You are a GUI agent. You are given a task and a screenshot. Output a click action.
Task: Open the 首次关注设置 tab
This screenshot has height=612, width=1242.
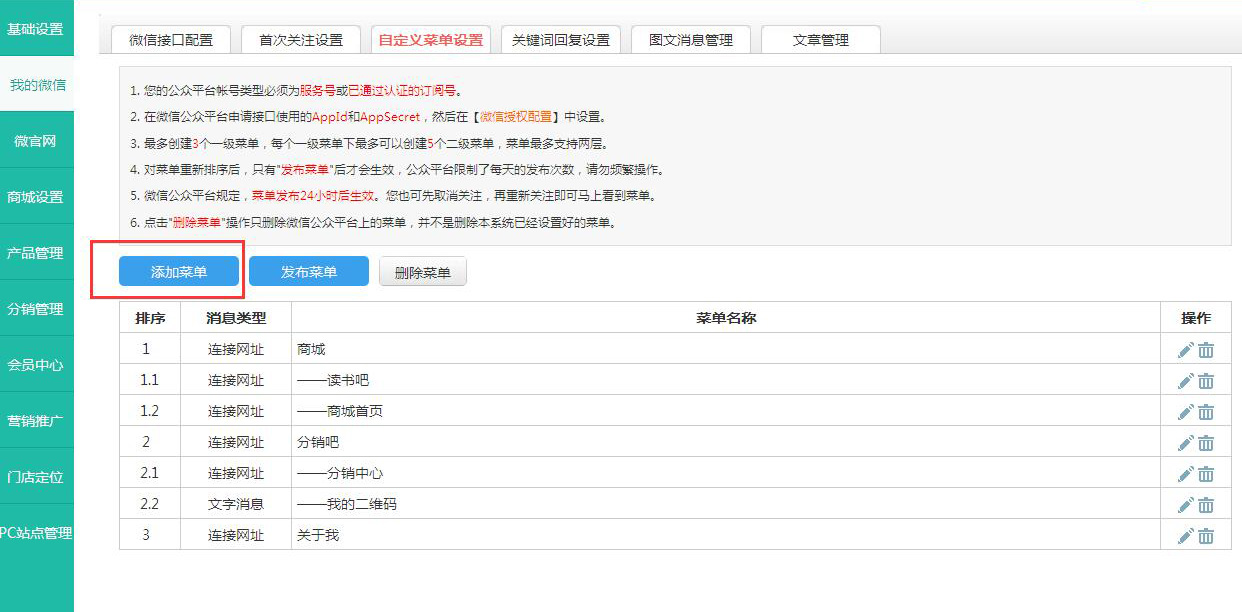click(x=301, y=40)
